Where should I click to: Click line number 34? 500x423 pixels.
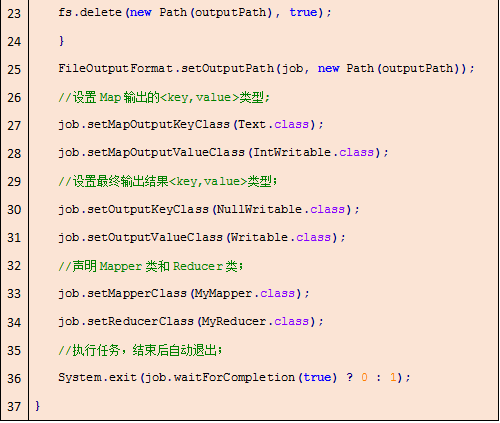[x=14, y=323]
